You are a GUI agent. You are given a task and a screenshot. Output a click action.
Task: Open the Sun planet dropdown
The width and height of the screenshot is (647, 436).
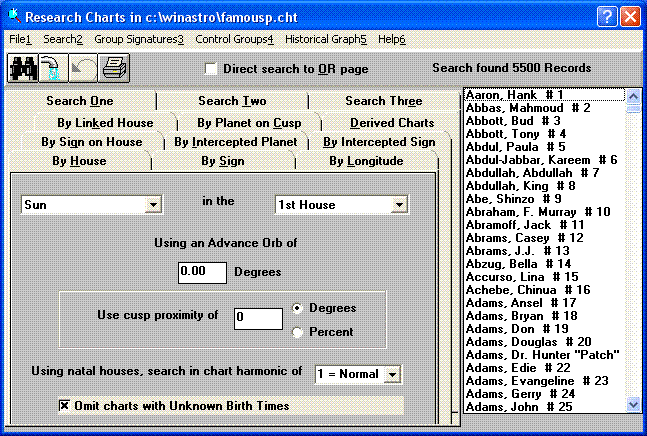[153, 205]
